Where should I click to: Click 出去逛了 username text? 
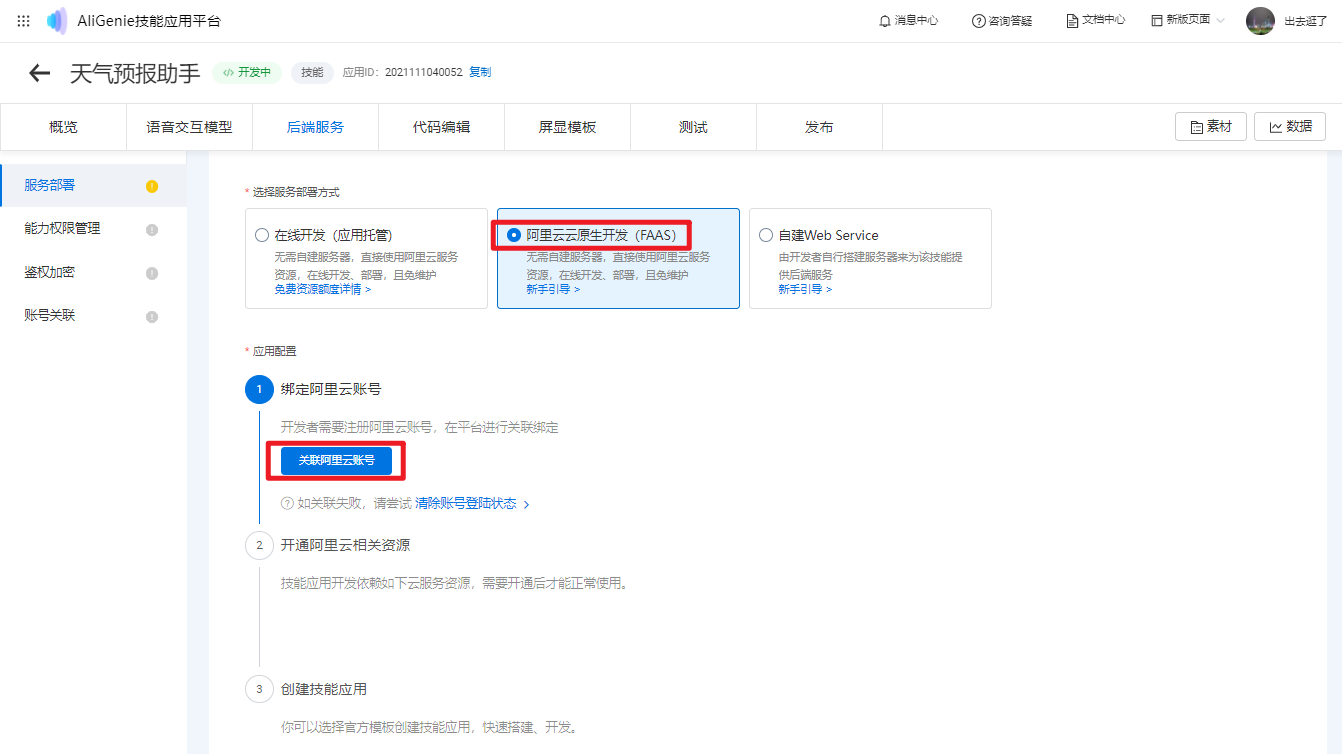tap(1305, 21)
